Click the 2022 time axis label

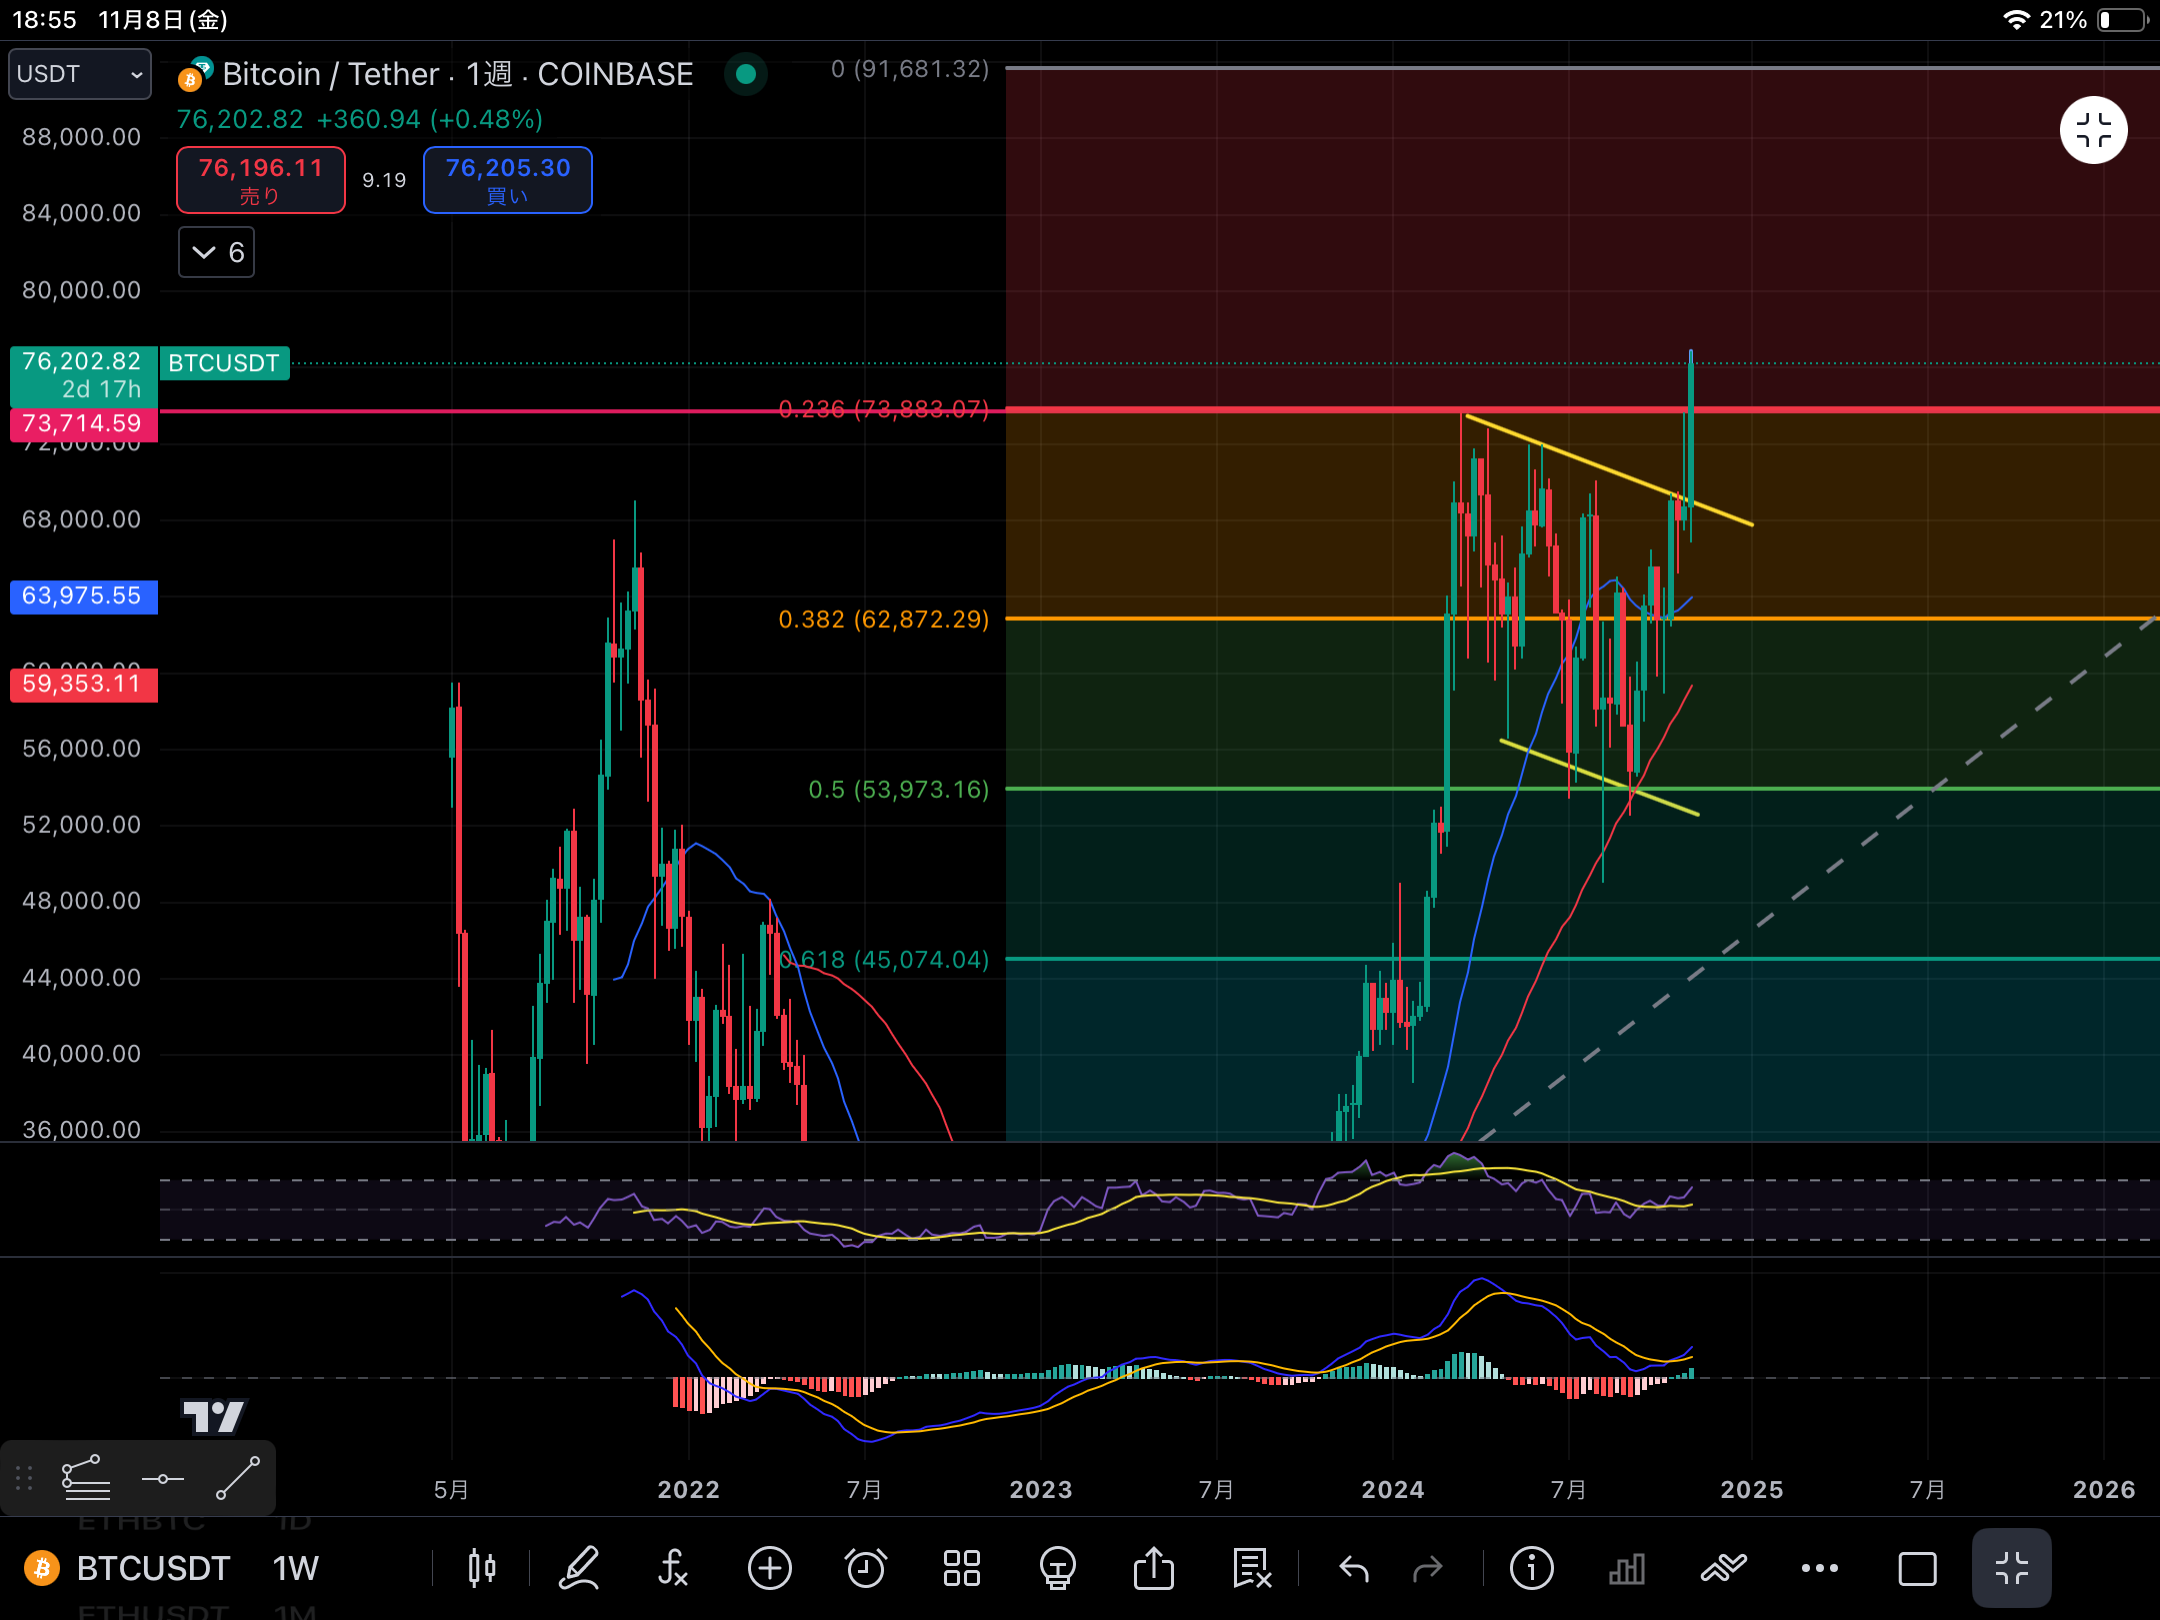point(688,1489)
